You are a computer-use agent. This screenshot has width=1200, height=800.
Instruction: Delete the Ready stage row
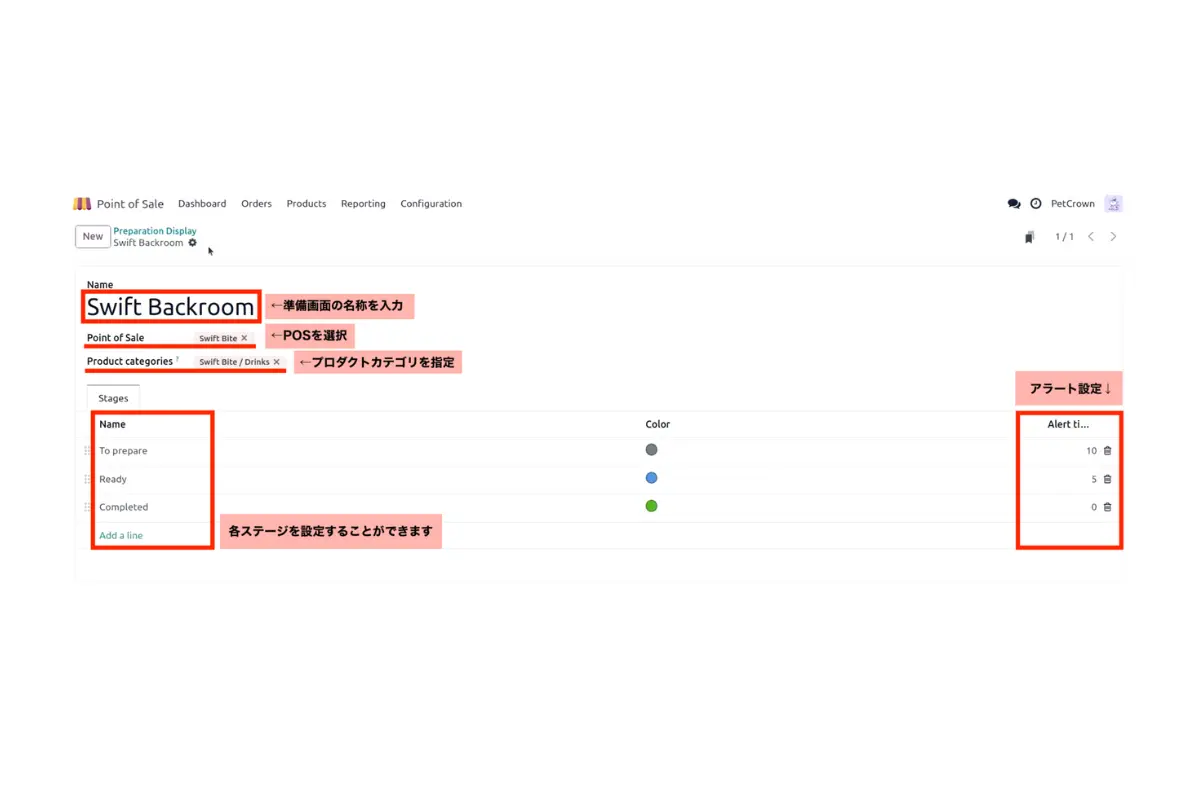(1107, 479)
